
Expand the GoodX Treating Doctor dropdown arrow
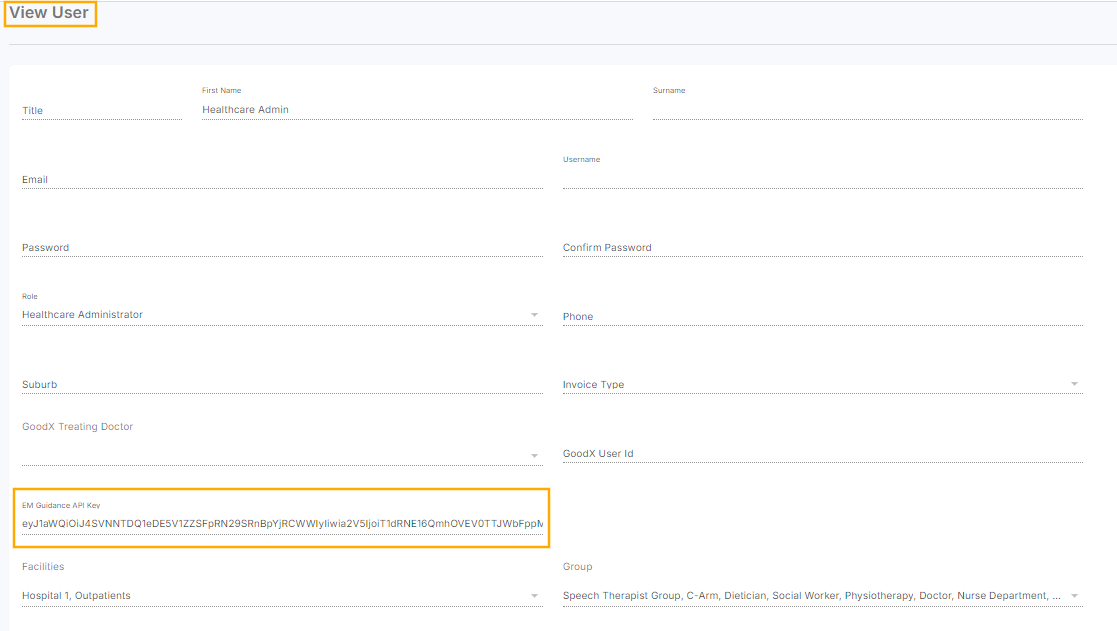tap(535, 456)
